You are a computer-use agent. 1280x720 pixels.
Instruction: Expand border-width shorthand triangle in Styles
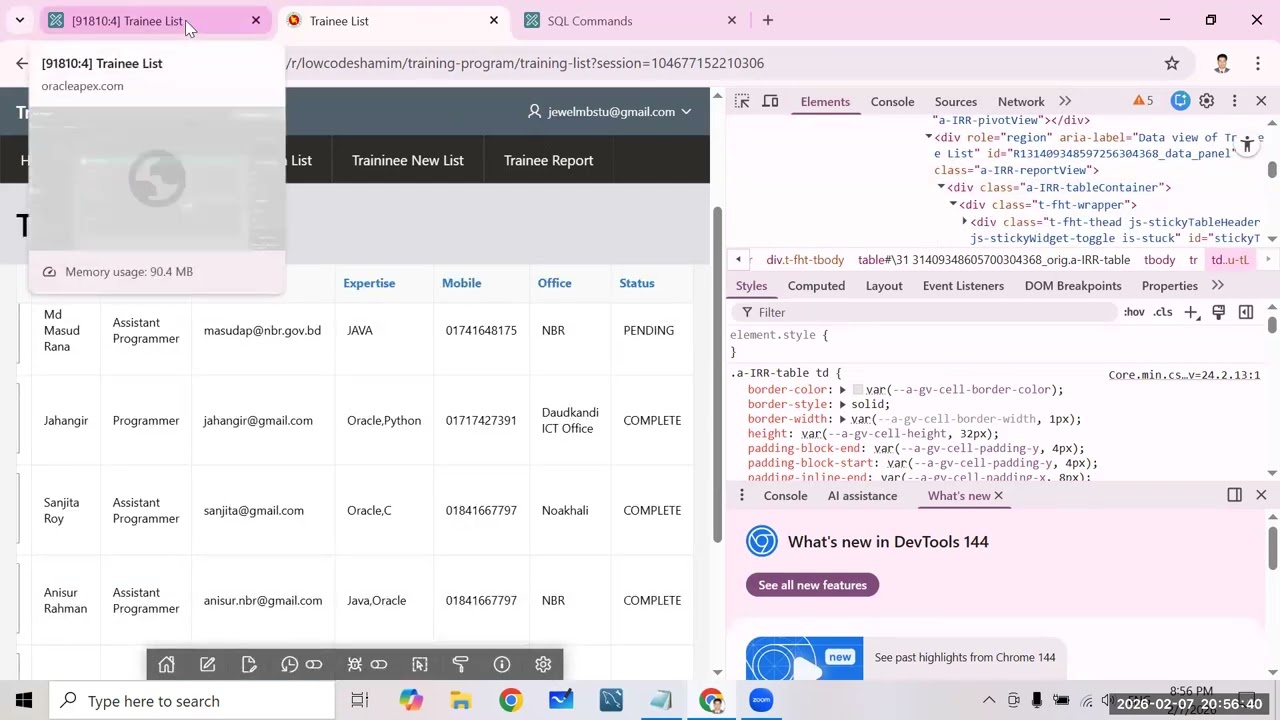tap(842, 419)
